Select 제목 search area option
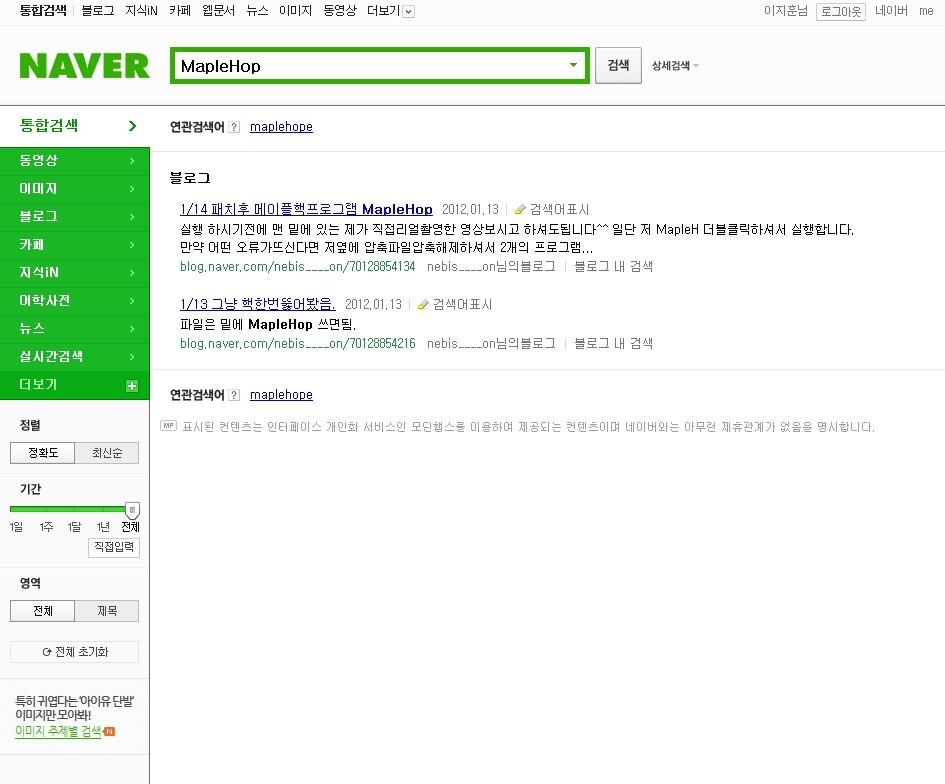 tap(107, 611)
